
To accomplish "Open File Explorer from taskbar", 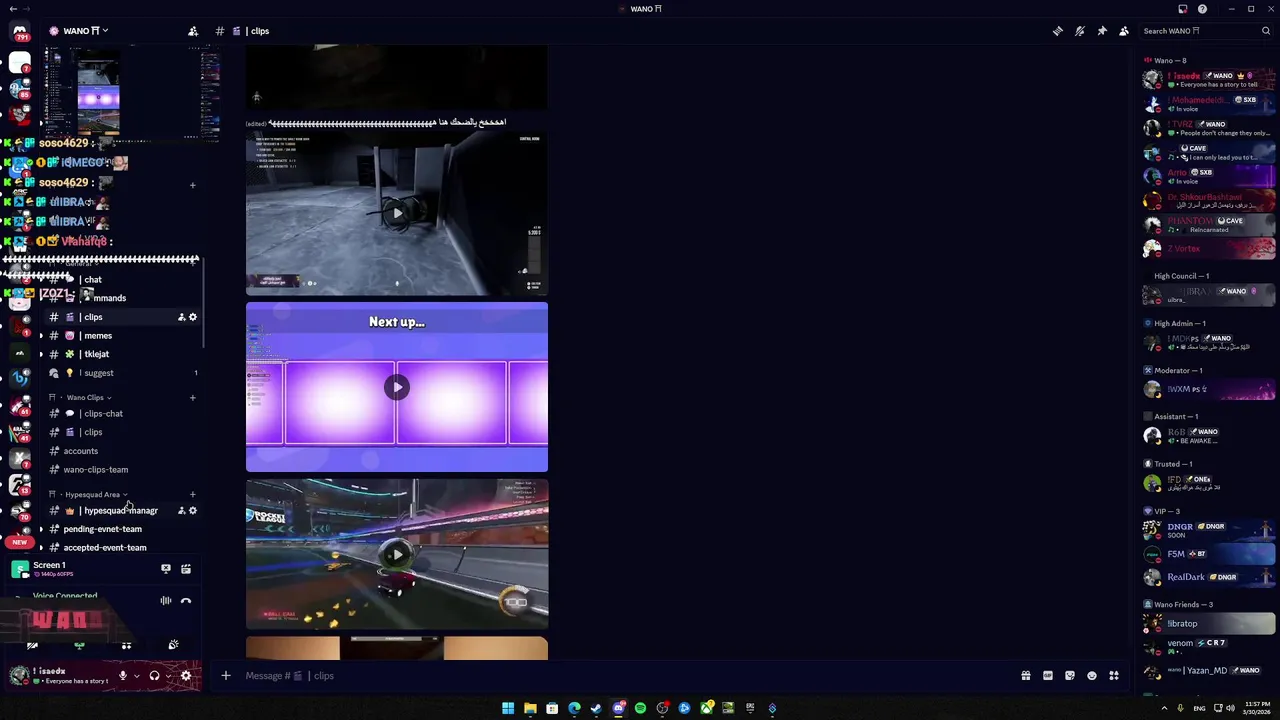I will [530, 708].
